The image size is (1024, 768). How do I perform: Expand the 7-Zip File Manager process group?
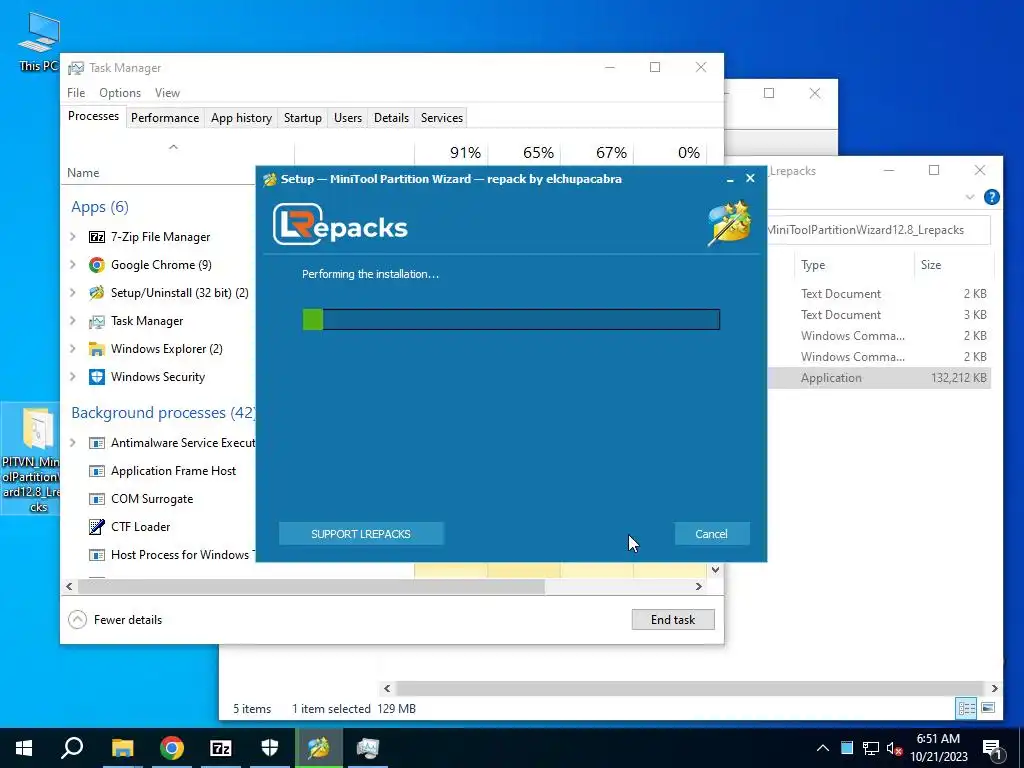(73, 236)
